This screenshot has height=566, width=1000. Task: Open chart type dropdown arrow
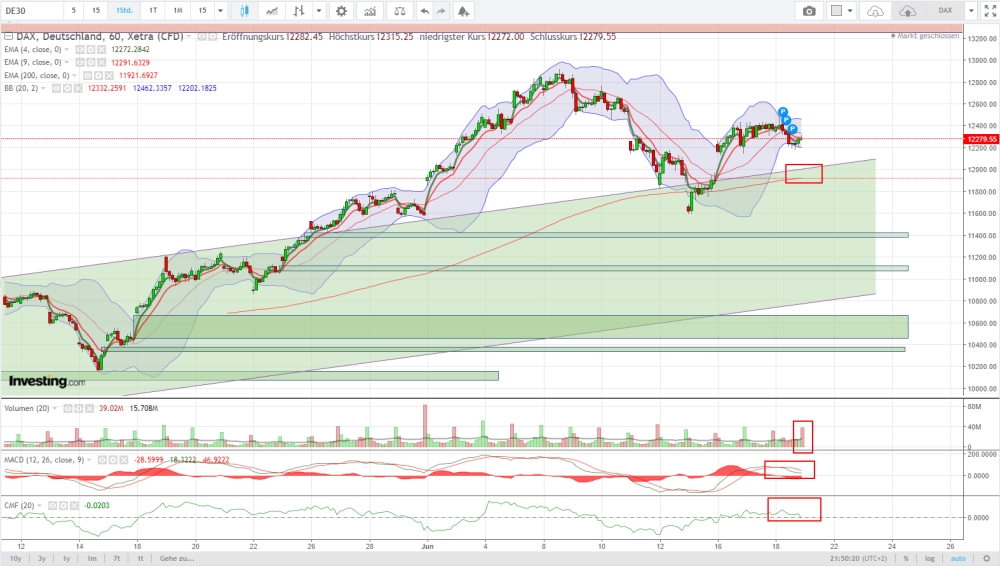point(319,11)
